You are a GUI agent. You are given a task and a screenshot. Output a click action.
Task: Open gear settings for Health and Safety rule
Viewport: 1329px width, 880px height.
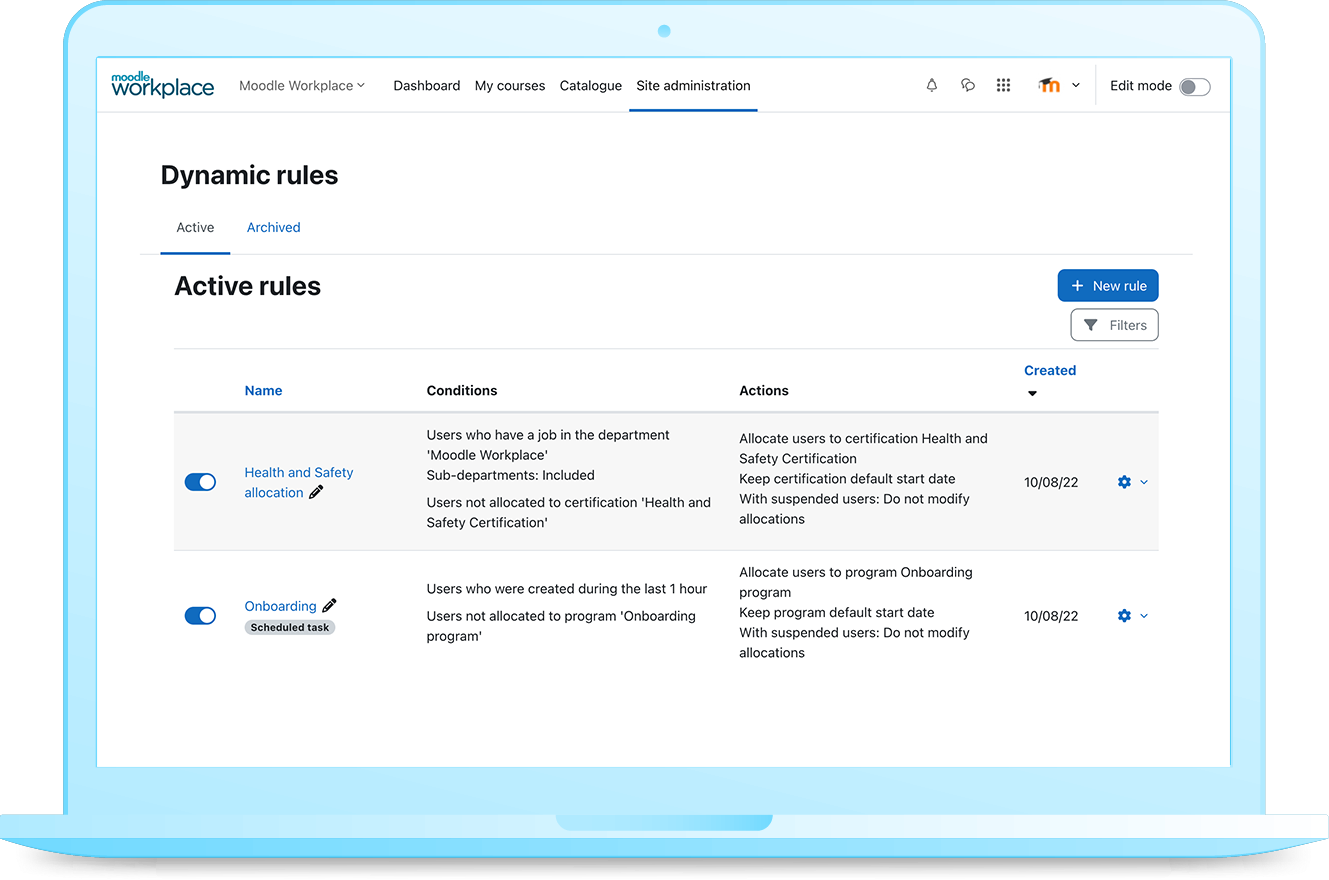tap(1124, 482)
